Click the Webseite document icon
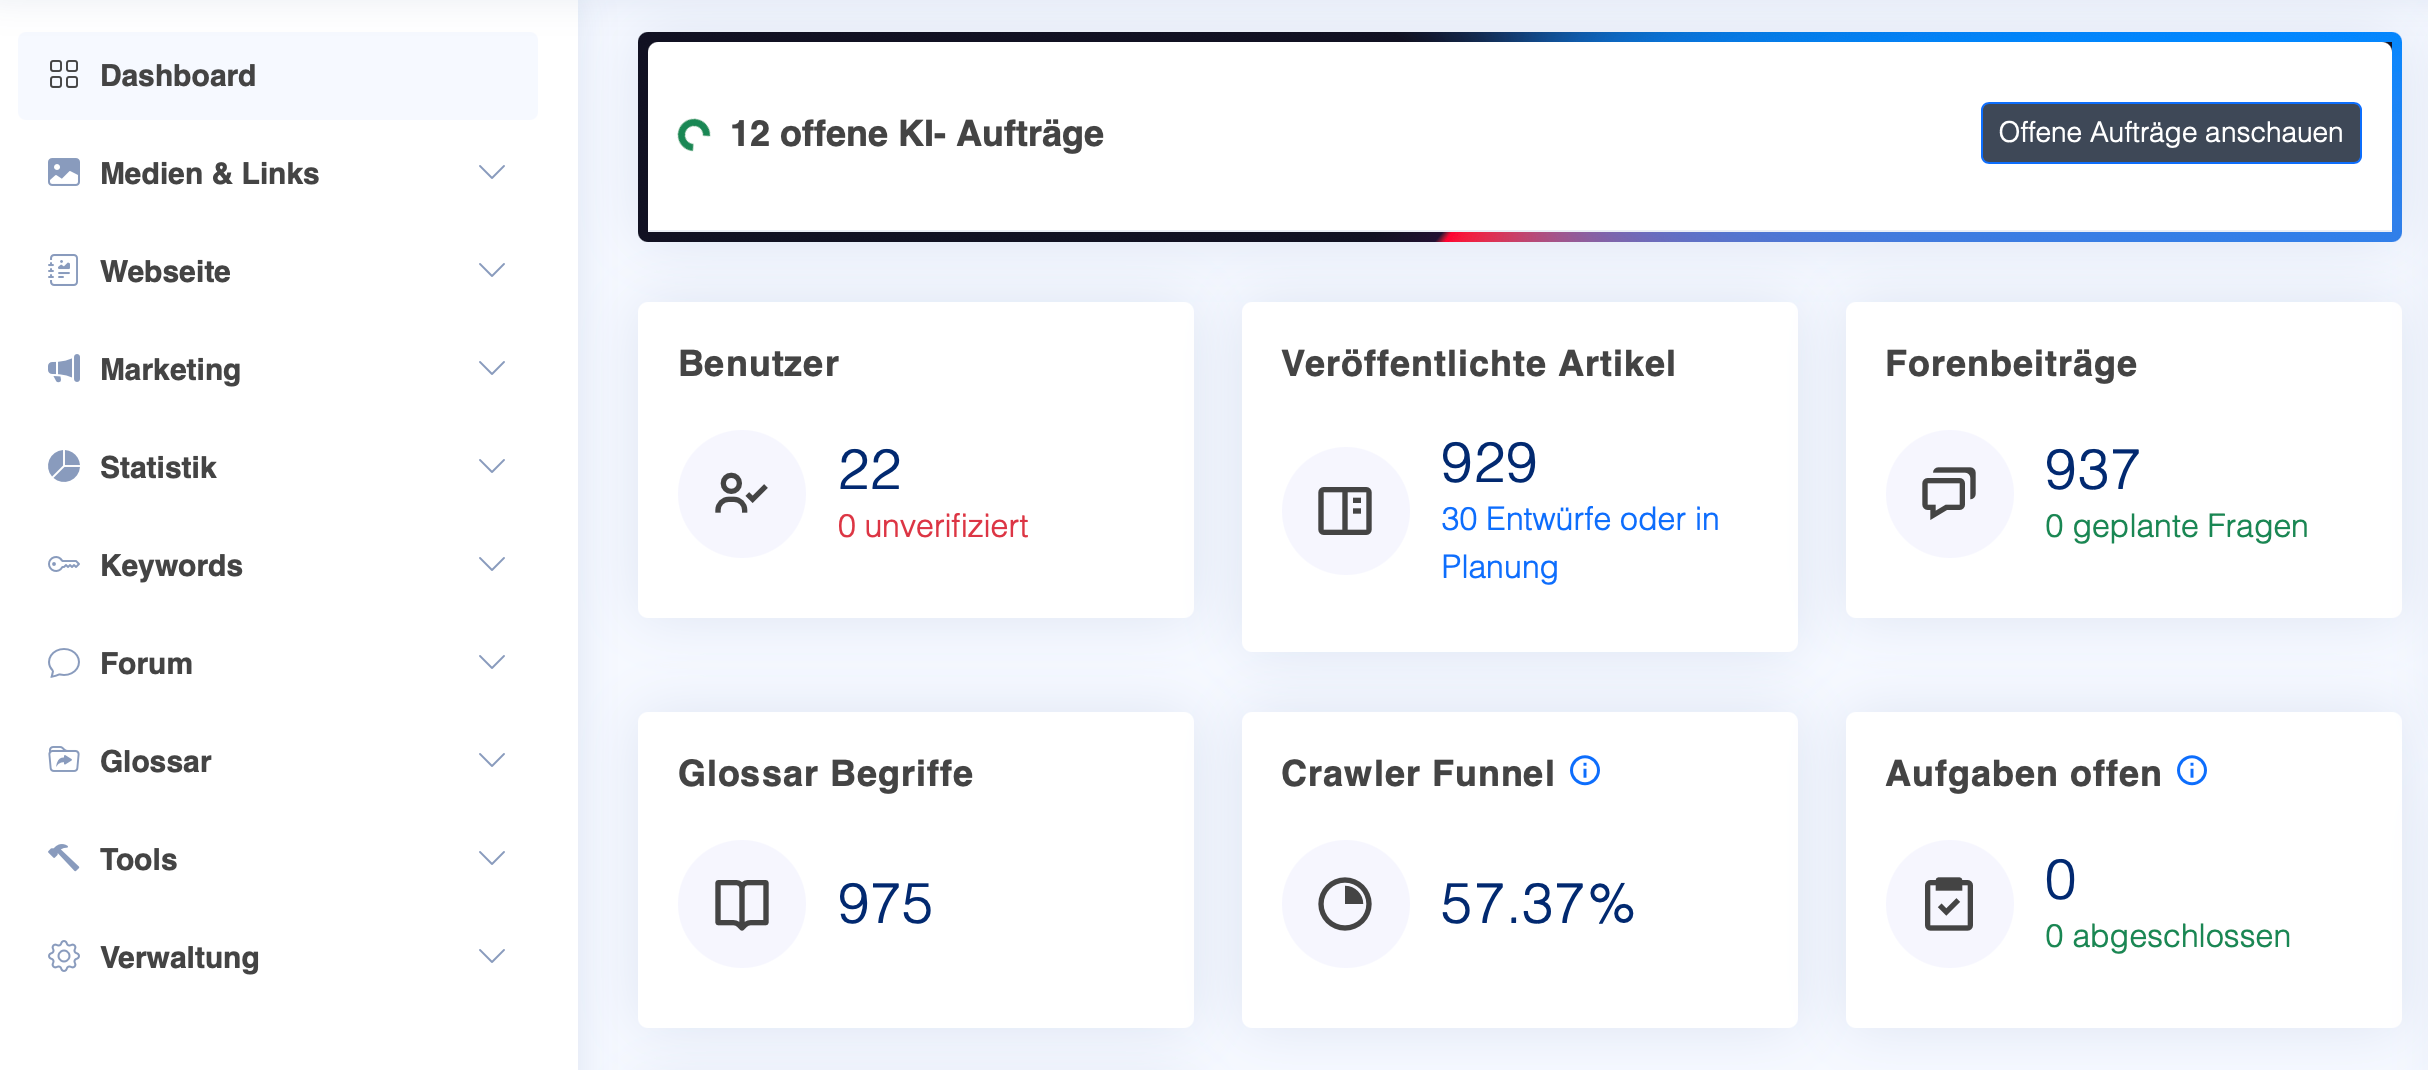Image resolution: width=2428 pixels, height=1070 pixels. (64, 270)
